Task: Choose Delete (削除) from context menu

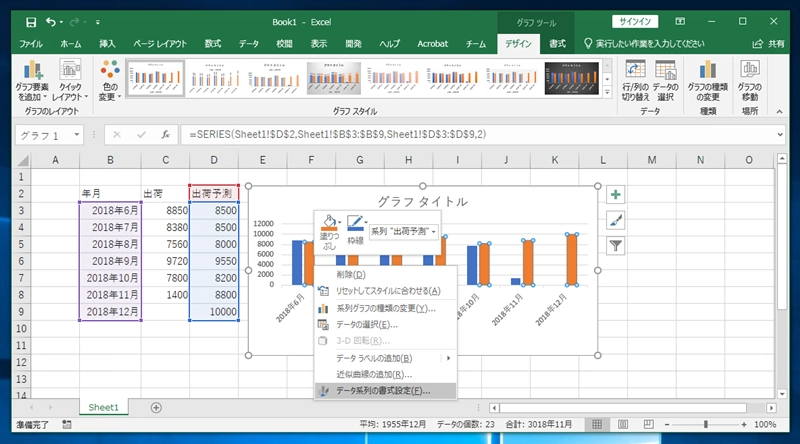Action: pos(385,275)
